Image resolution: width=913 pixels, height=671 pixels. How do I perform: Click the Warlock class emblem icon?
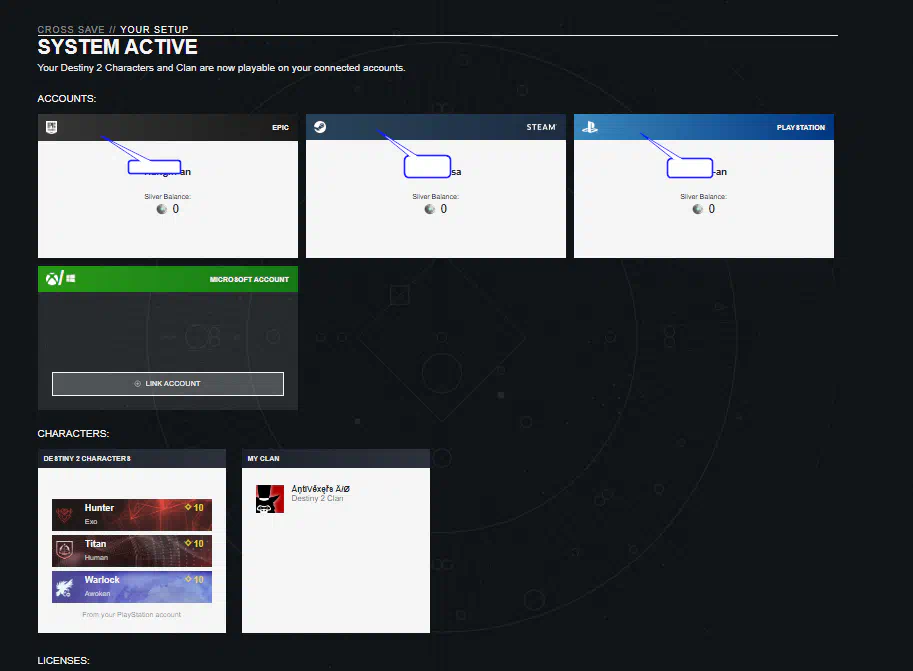(66, 587)
